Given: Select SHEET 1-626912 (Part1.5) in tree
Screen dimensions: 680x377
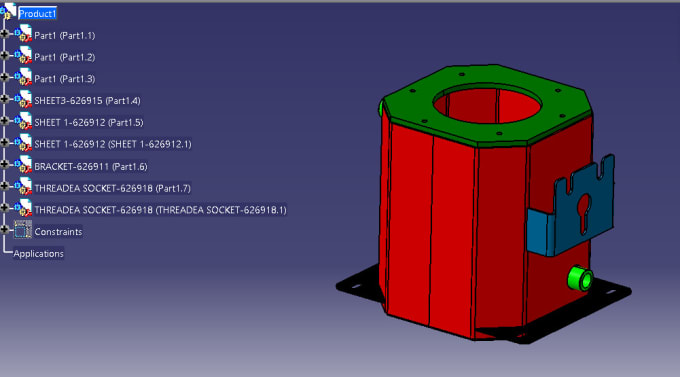Looking at the screenshot, I should [x=88, y=122].
